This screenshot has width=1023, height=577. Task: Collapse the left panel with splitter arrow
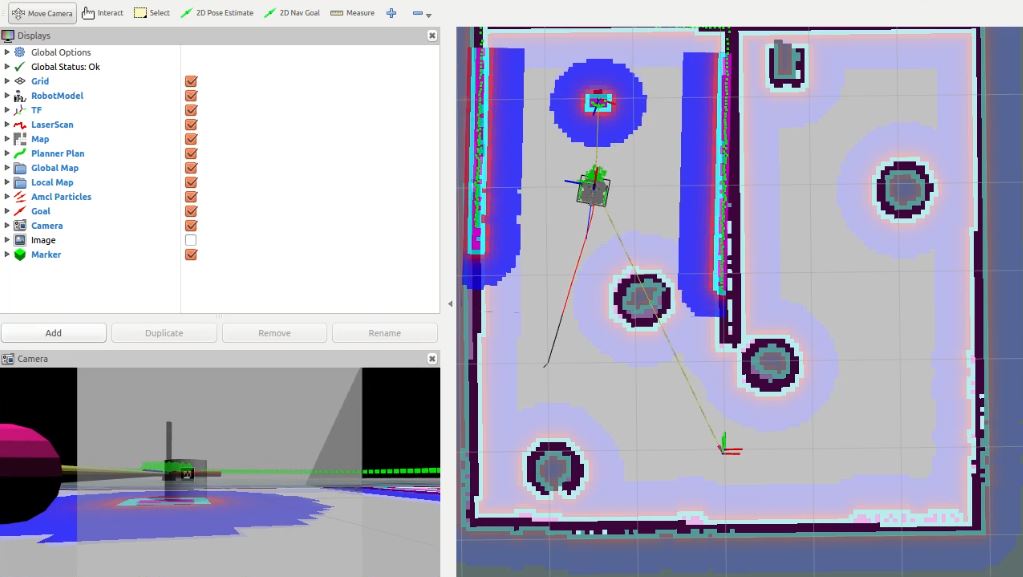tap(448, 303)
